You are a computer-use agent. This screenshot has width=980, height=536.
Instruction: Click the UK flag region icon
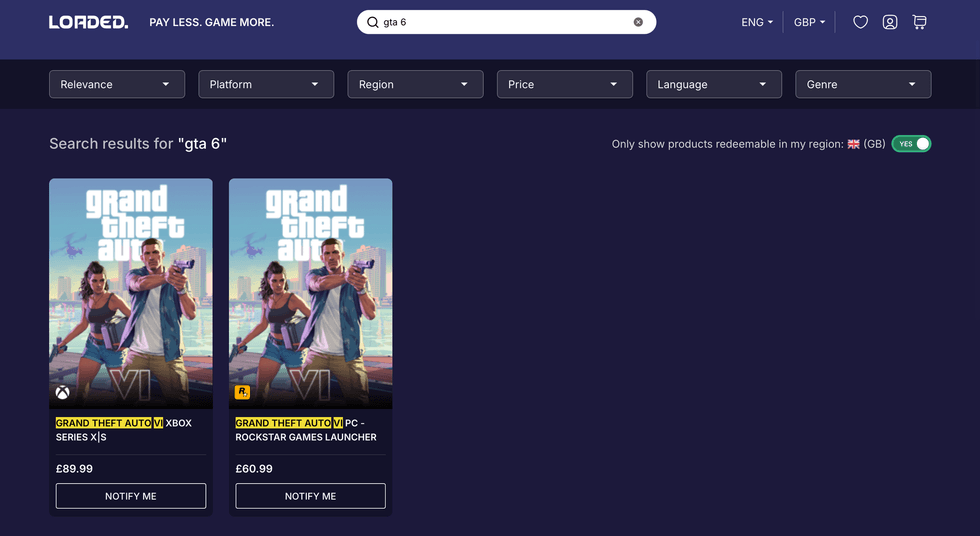(853, 144)
